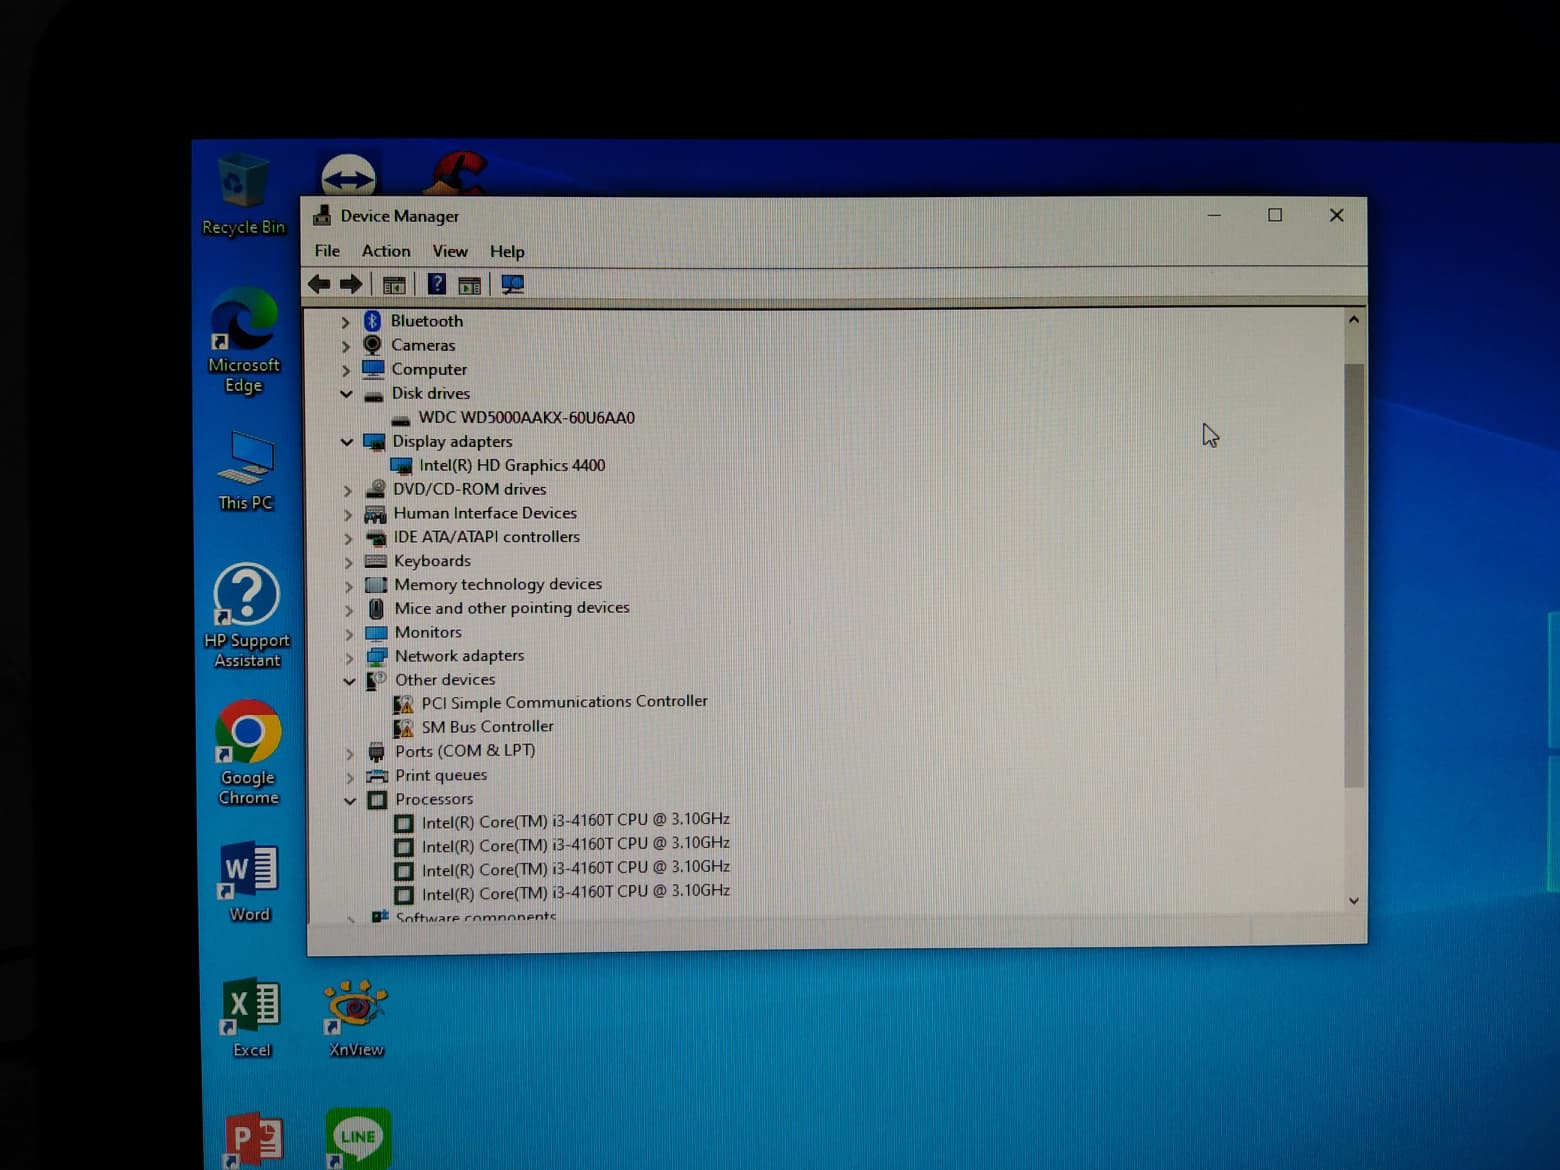Open the View menu
This screenshot has width=1560, height=1170.
(450, 251)
